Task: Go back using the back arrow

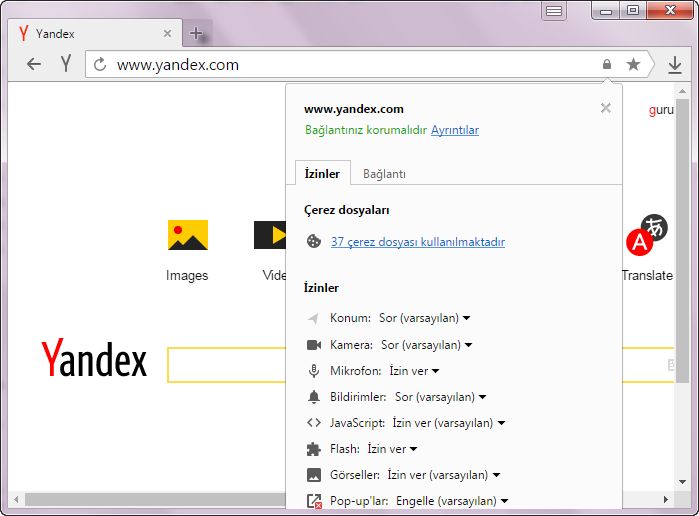Action: (34, 65)
